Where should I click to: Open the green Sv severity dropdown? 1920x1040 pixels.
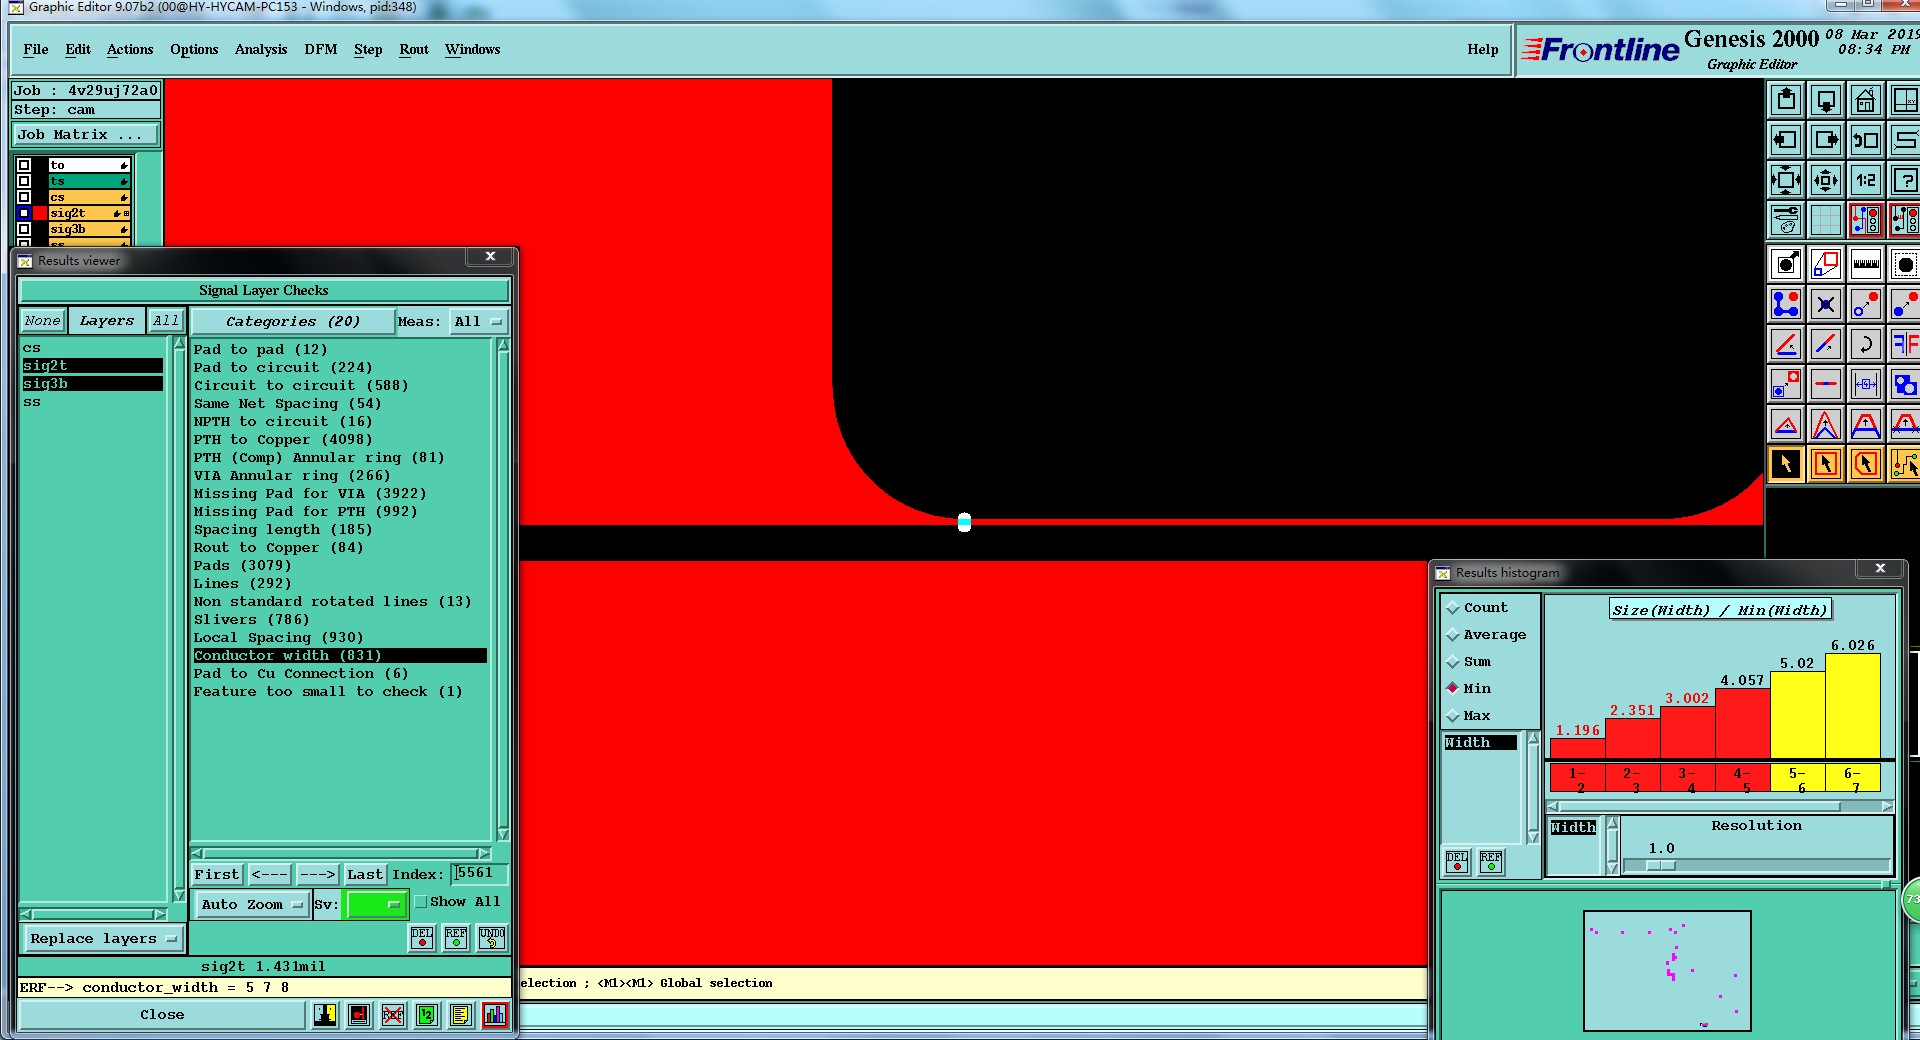coord(375,905)
